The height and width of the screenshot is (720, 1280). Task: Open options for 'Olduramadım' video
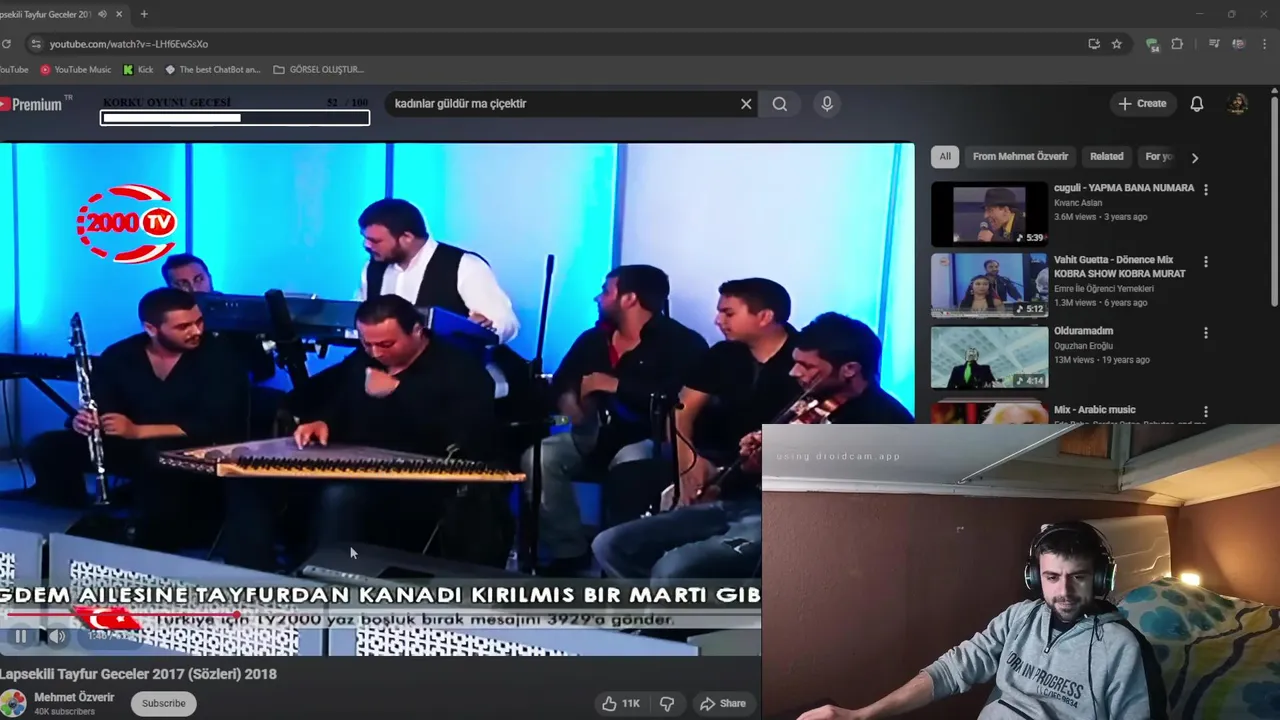[x=1205, y=332]
